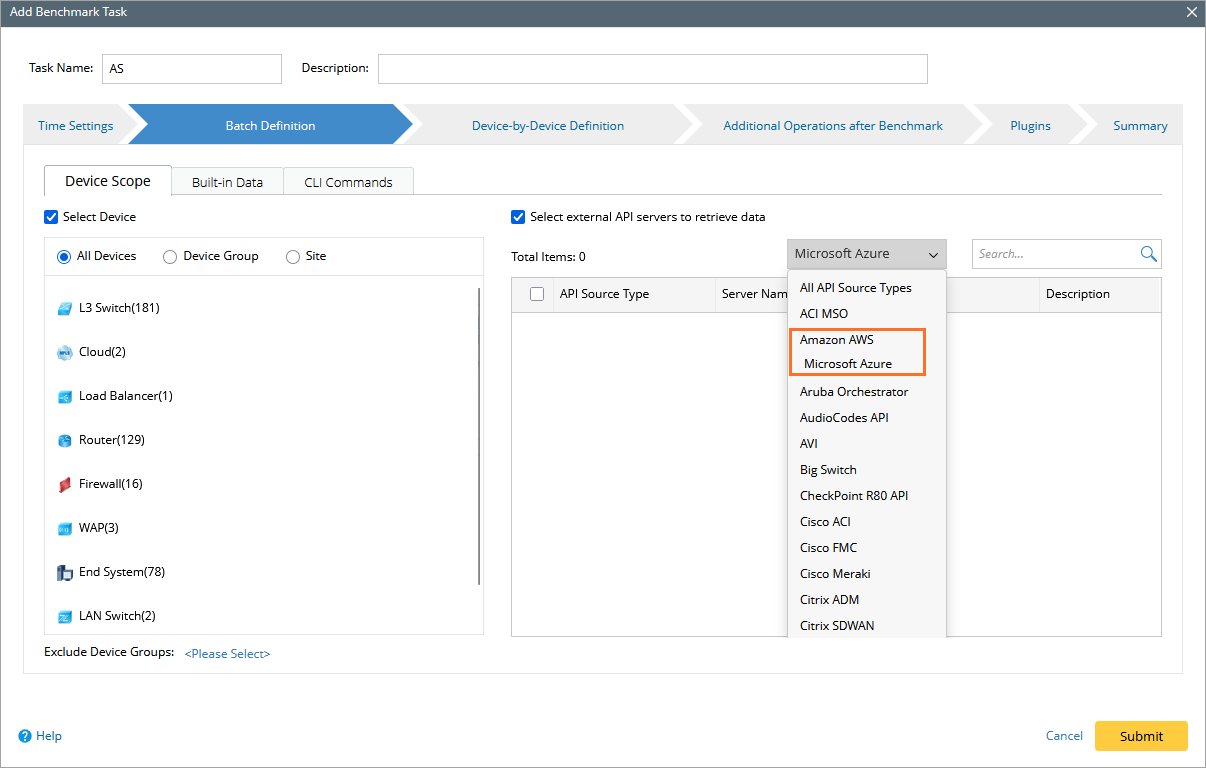Pick Cisco Meraki in the dropdown list
The width and height of the screenshot is (1206, 768).
coord(835,574)
